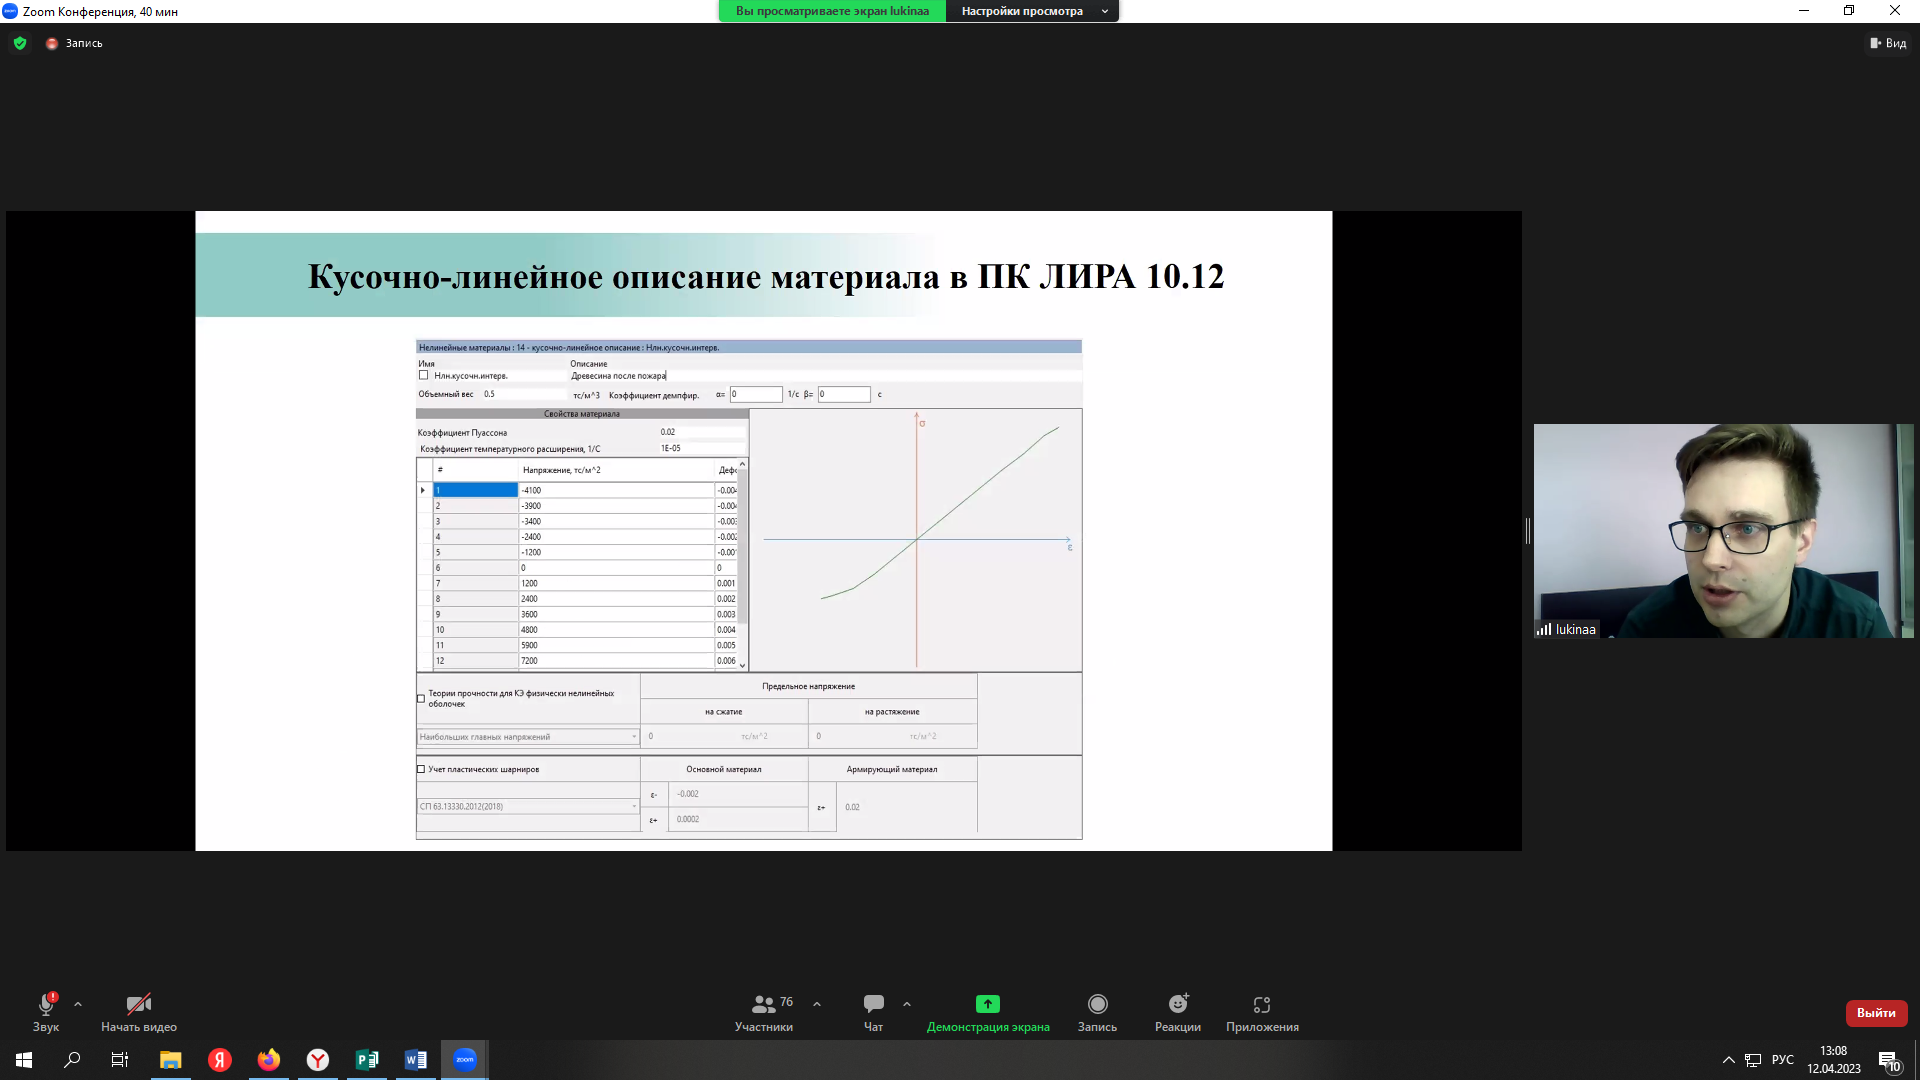Start video with Начать видео
Screen dimensions: 1920x1080
coord(139,1012)
